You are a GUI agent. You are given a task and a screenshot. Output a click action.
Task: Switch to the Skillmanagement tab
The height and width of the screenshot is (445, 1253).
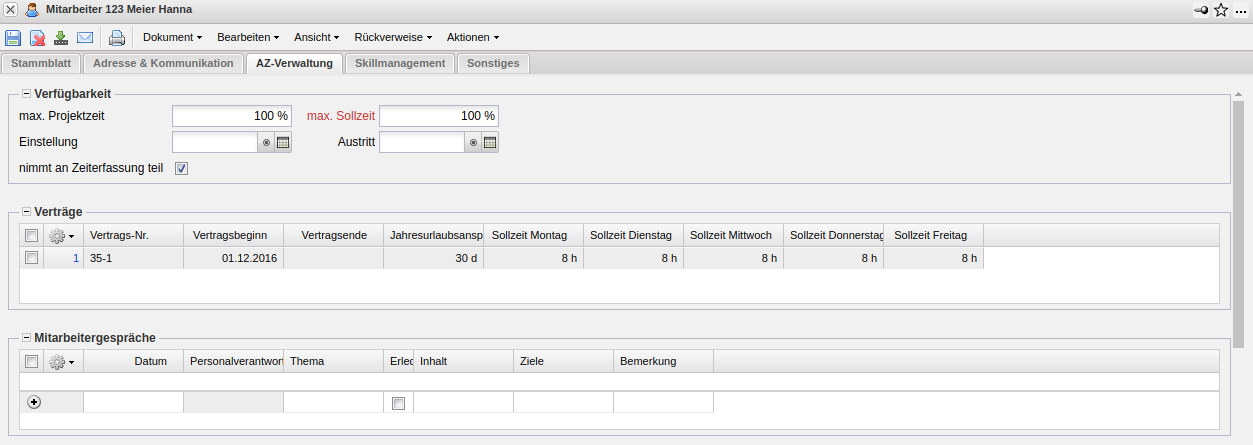(x=399, y=63)
